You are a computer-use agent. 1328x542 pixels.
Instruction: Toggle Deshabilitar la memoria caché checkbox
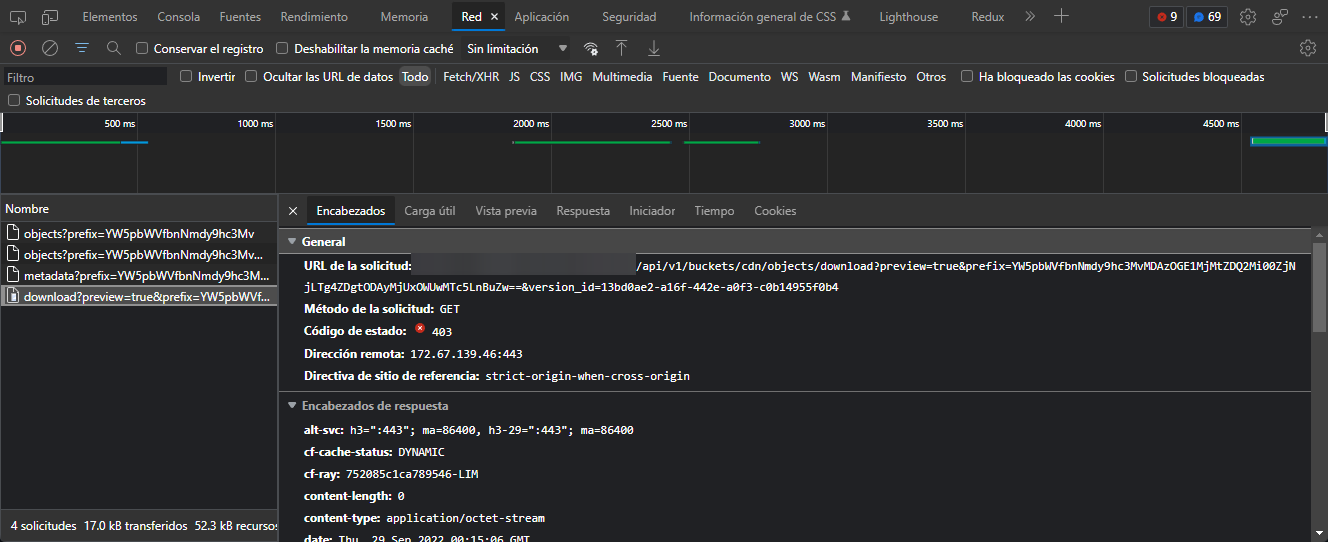click(282, 48)
